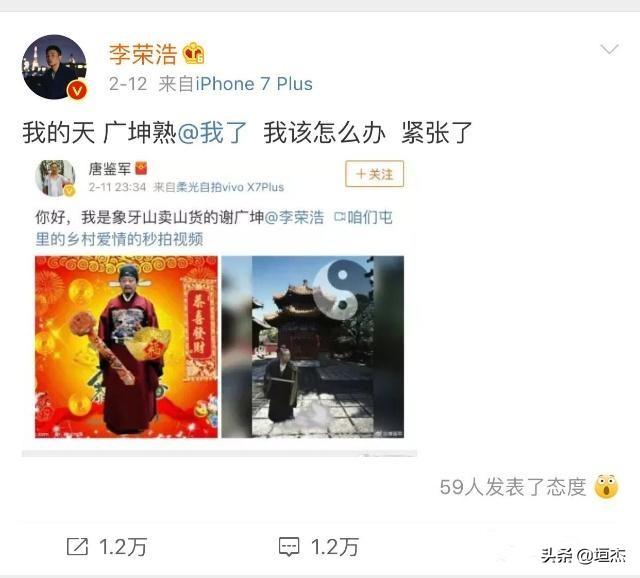The height and width of the screenshot is (578, 640).
Task: Click the orange V verification badge
Action: coord(77,90)
